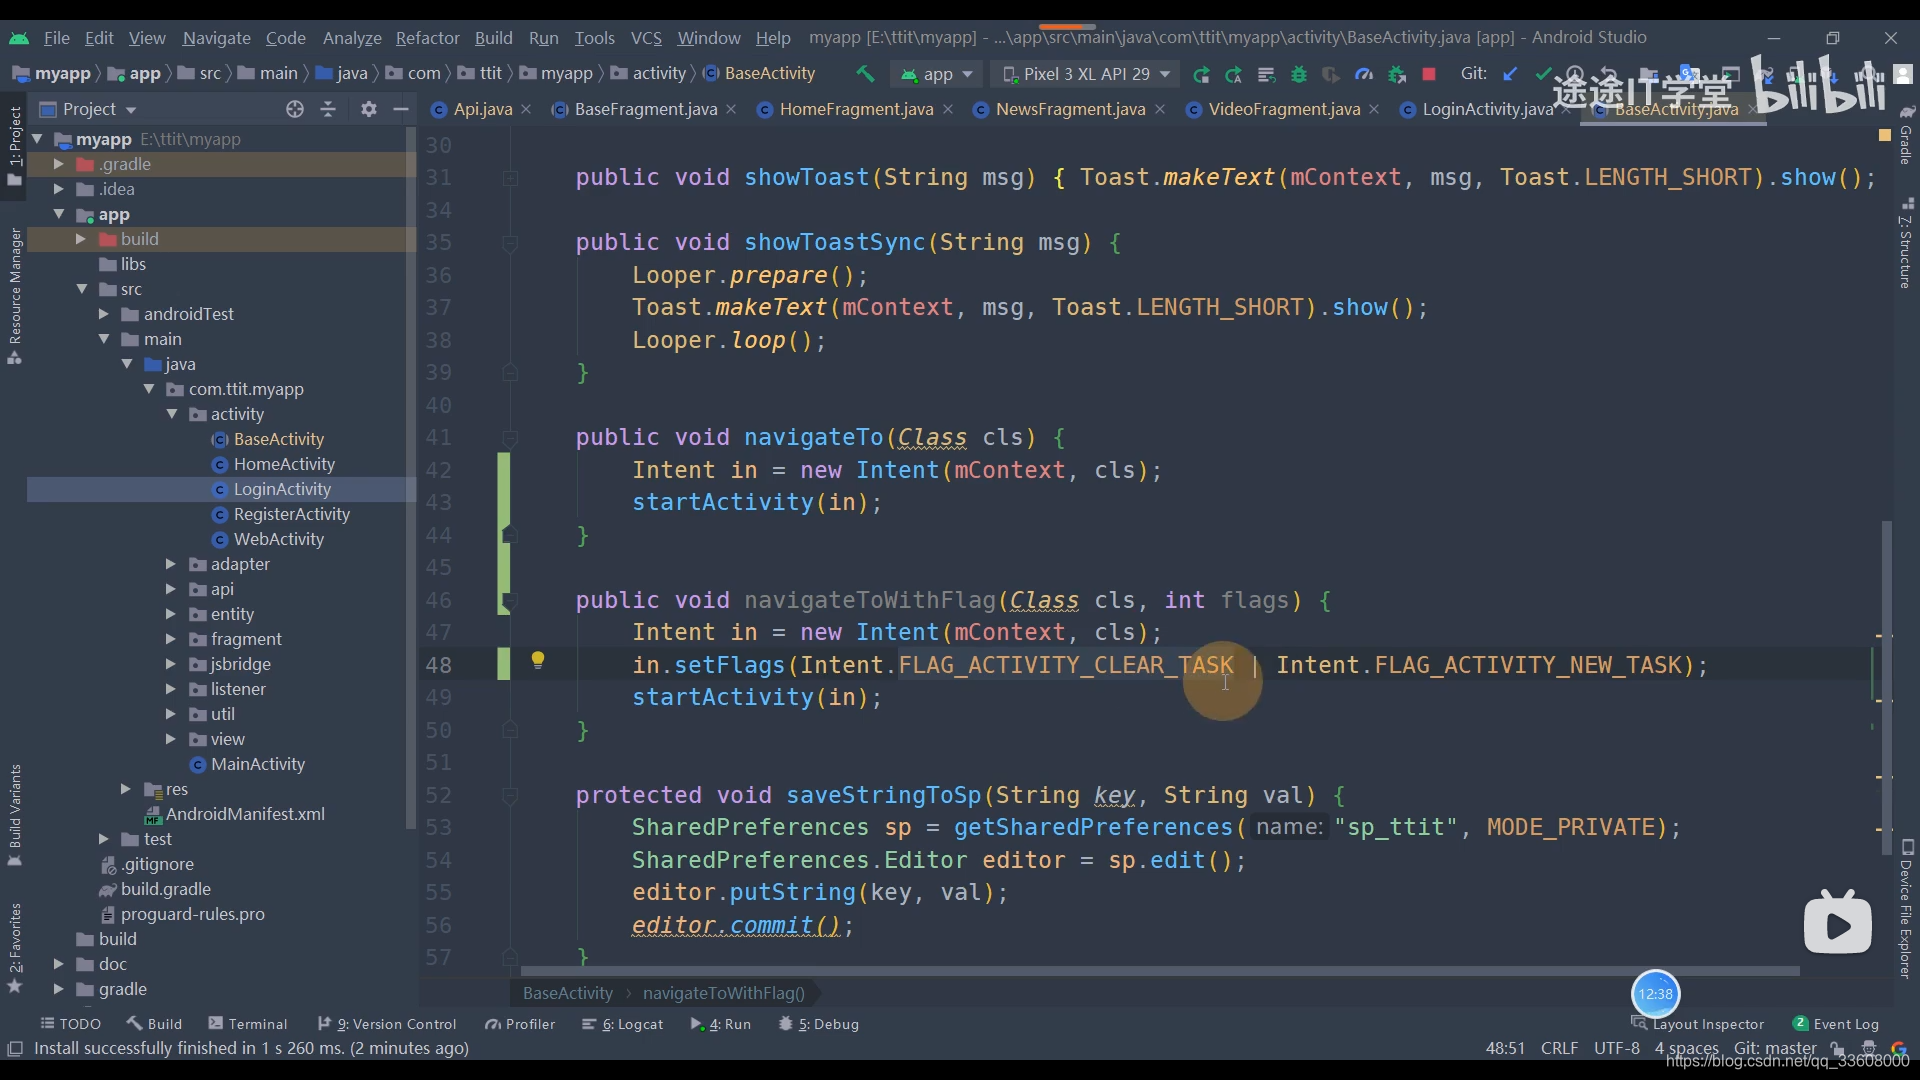Open the app run configuration dropdown
The image size is (1920, 1080).
pyautogui.click(x=937, y=74)
